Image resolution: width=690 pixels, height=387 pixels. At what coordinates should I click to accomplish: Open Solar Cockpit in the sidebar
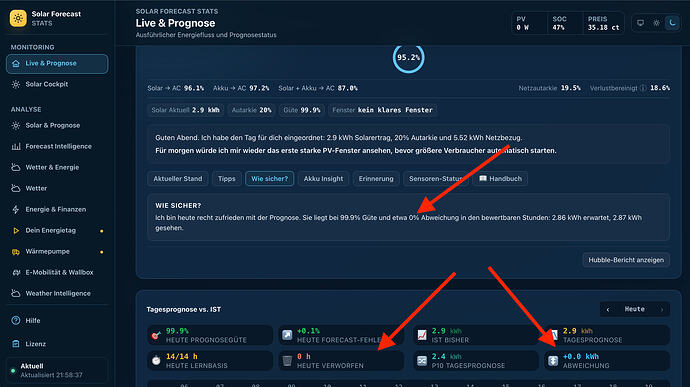pyautogui.click(x=57, y=84)
